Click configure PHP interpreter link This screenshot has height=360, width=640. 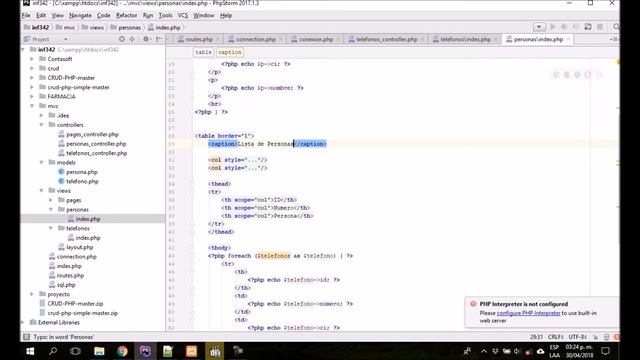click(528, 313)
